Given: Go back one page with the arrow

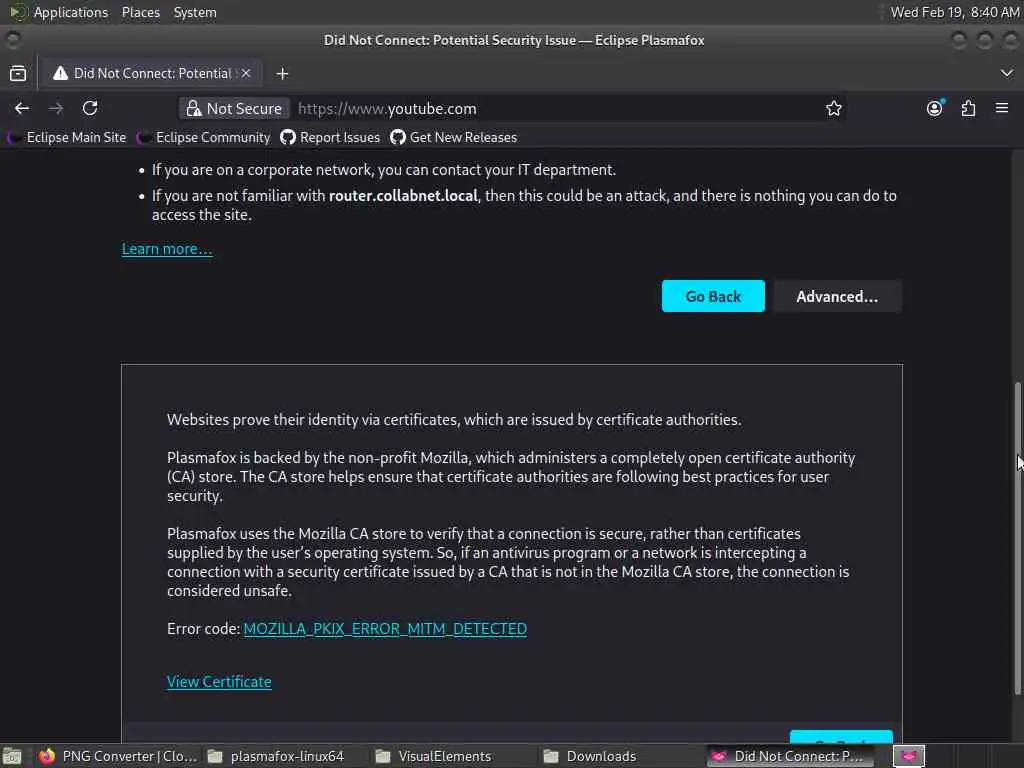Looking at the screenshot, I should [22, 108].
